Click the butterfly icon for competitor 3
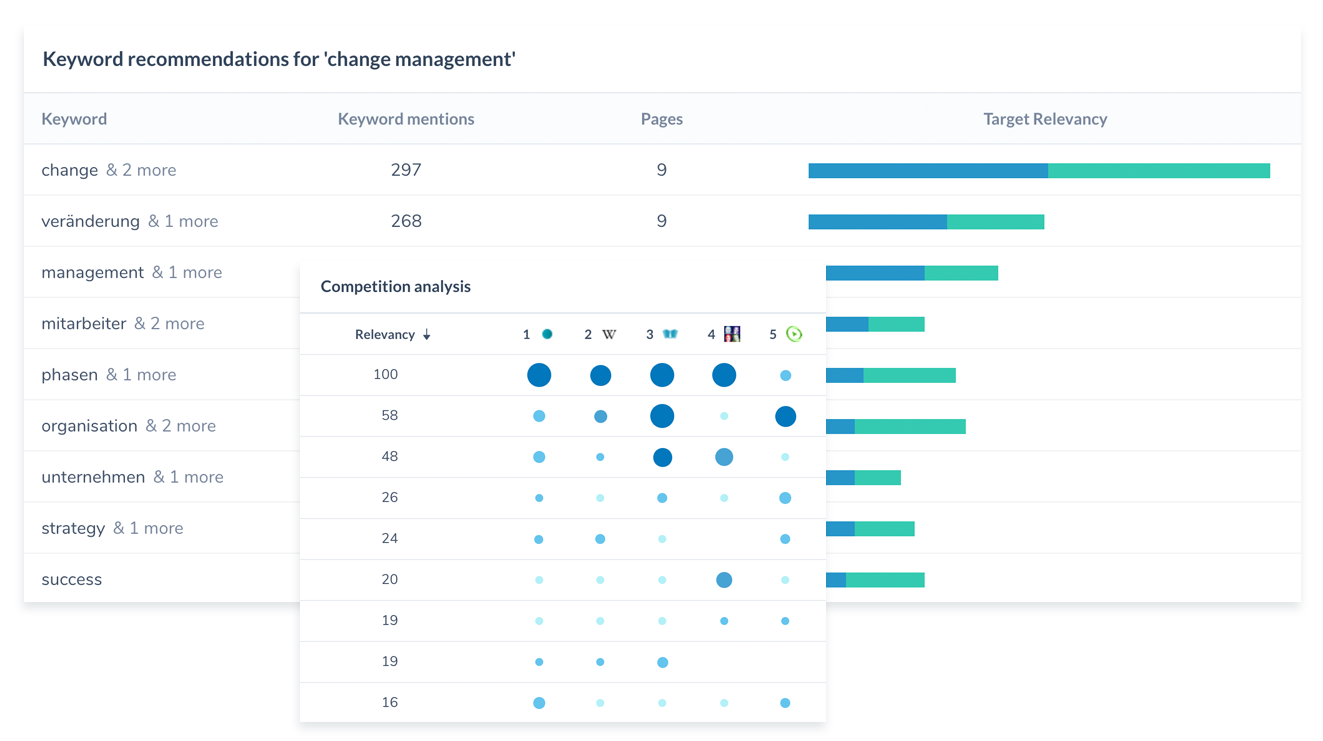The image size is (1323, 741). 671,333
